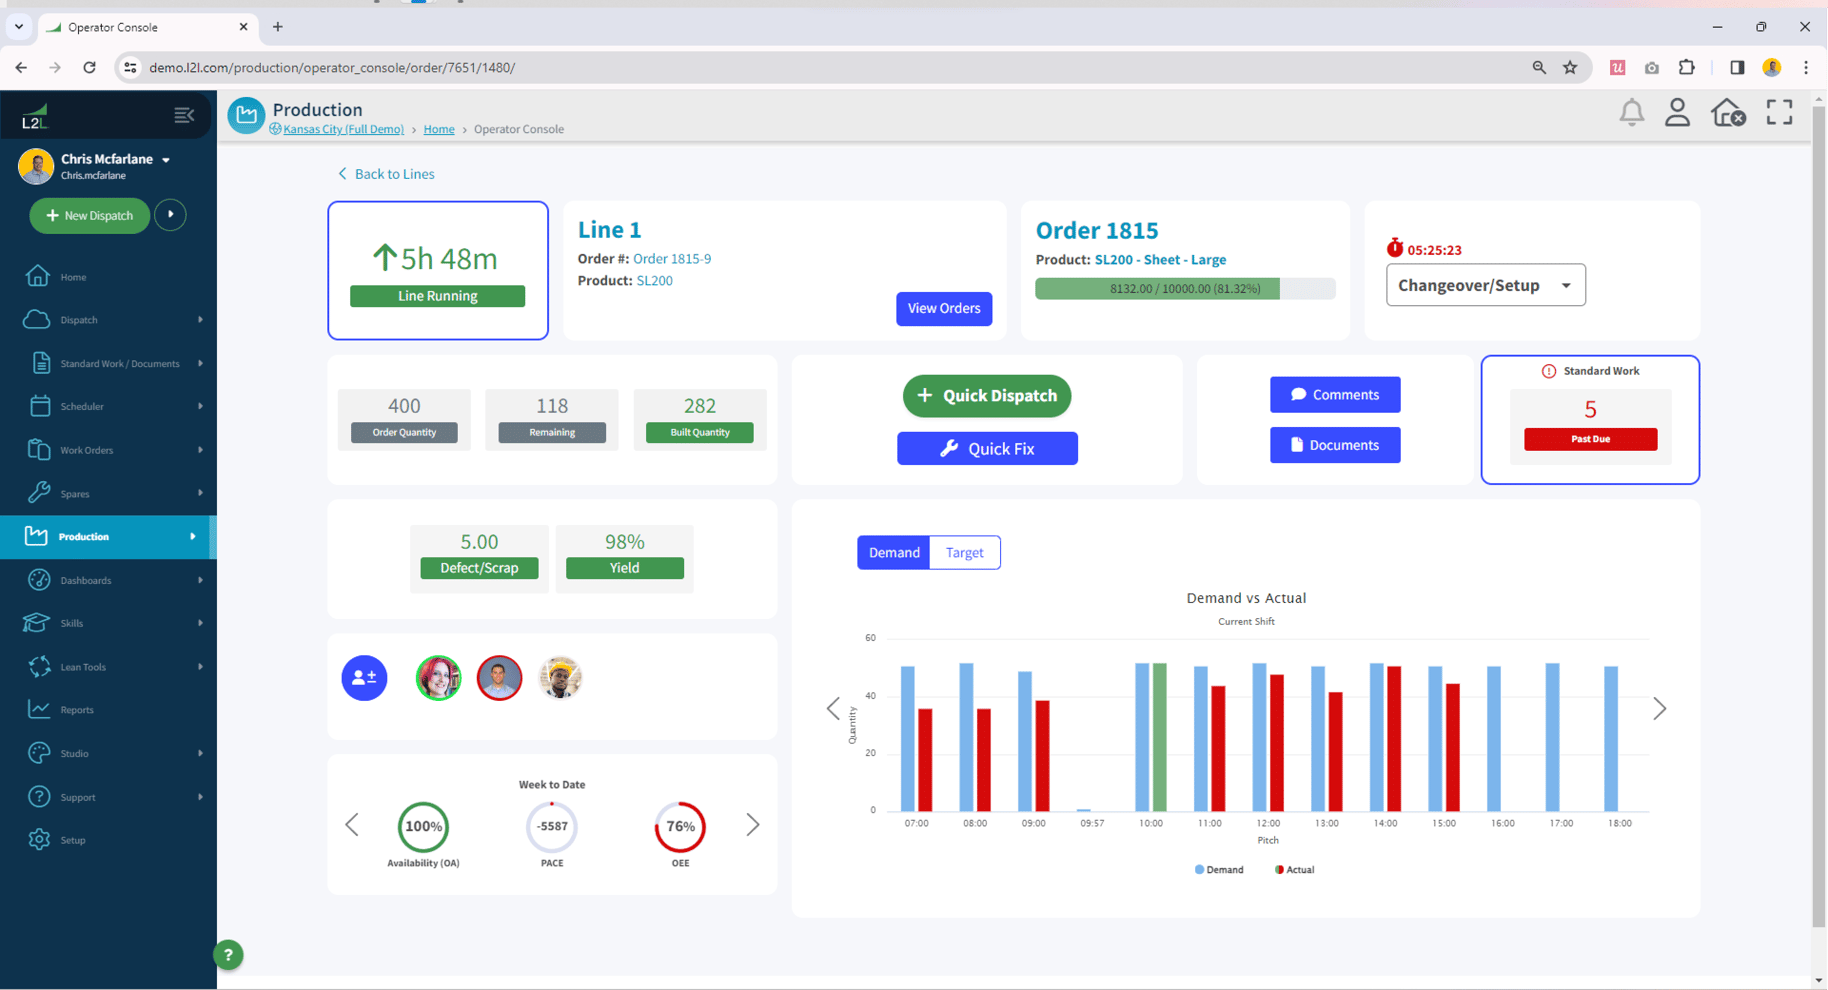Collapse the navigation sidebar
Screen dimensions: 1828x990
click(184, 115)
